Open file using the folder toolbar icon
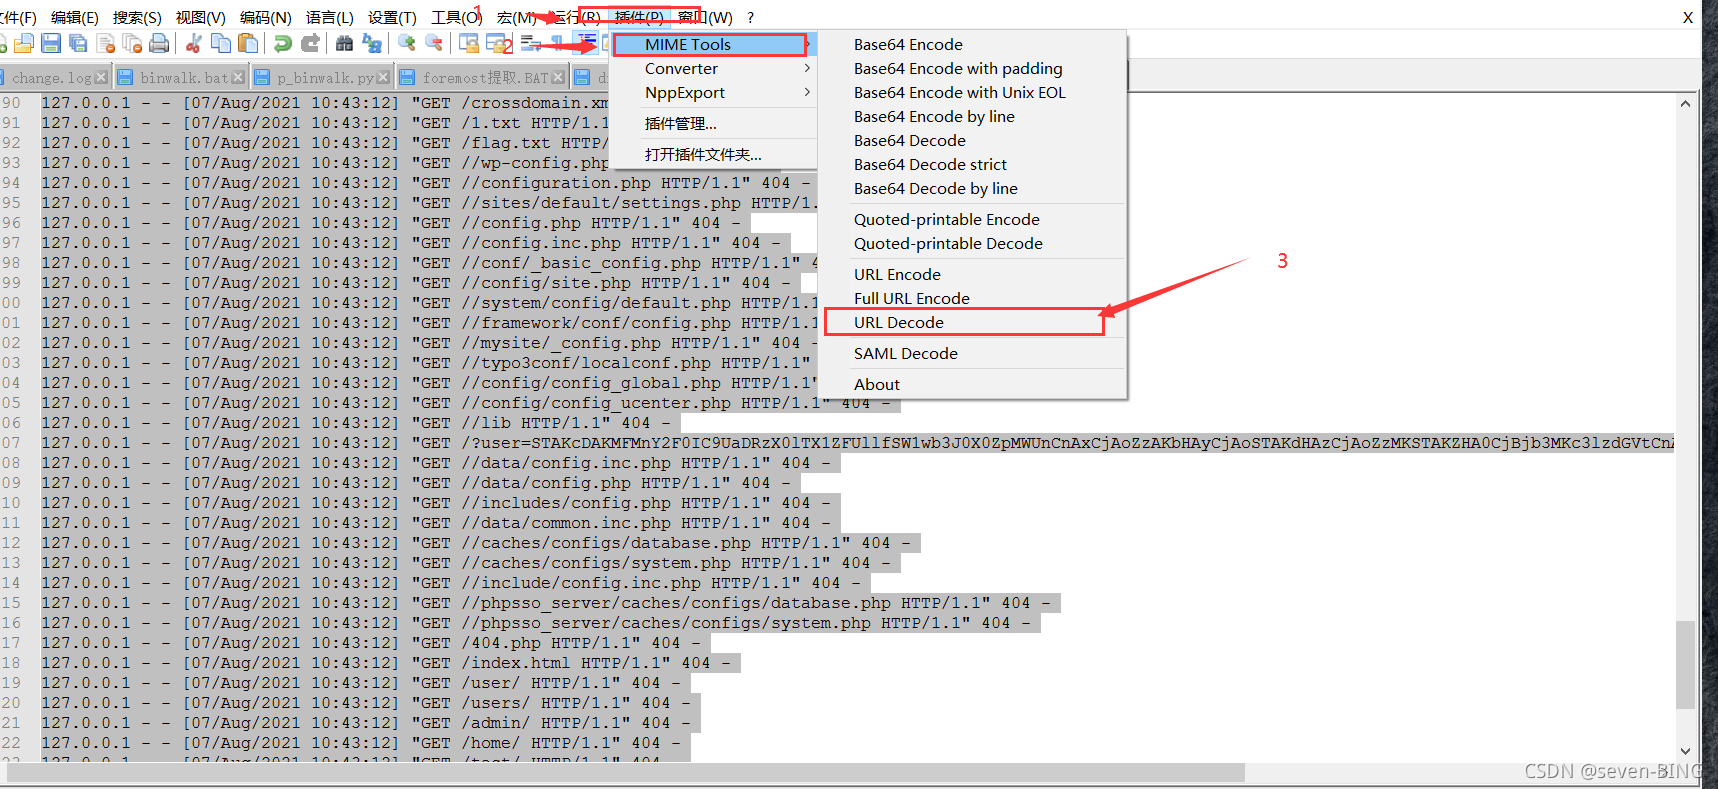 [24, 43]
